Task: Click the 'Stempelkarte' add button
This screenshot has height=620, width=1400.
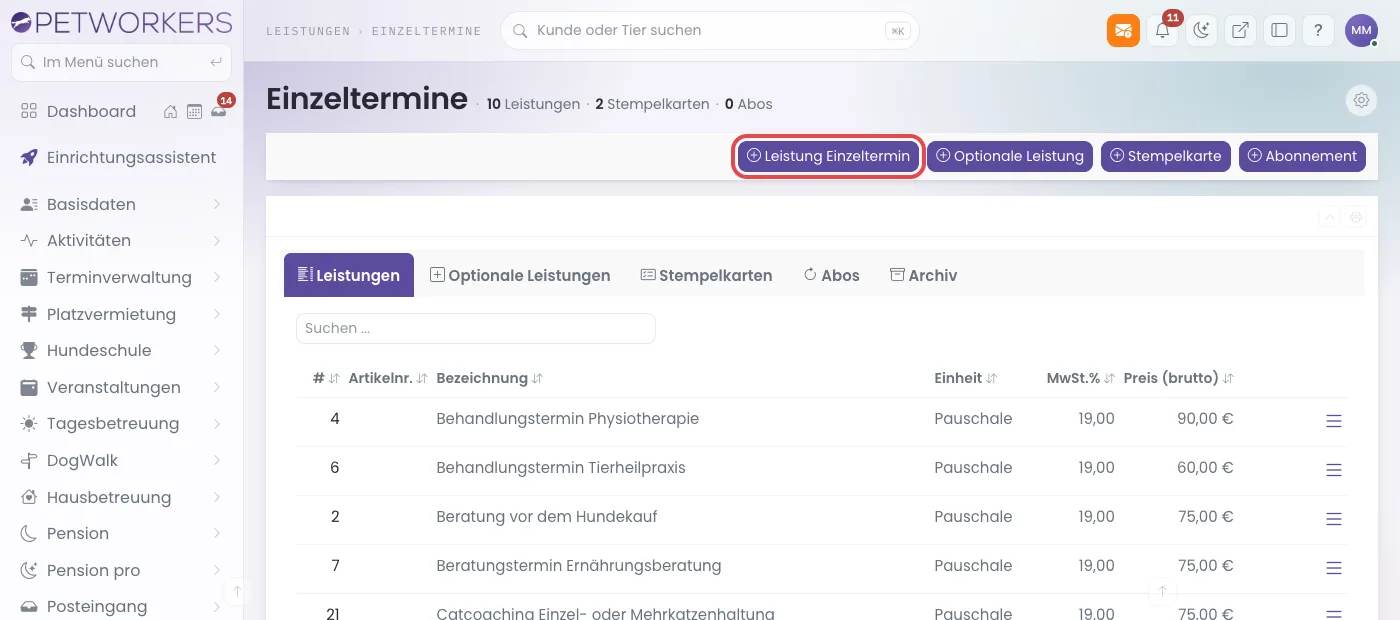Action: click(x=1166, y=156)
